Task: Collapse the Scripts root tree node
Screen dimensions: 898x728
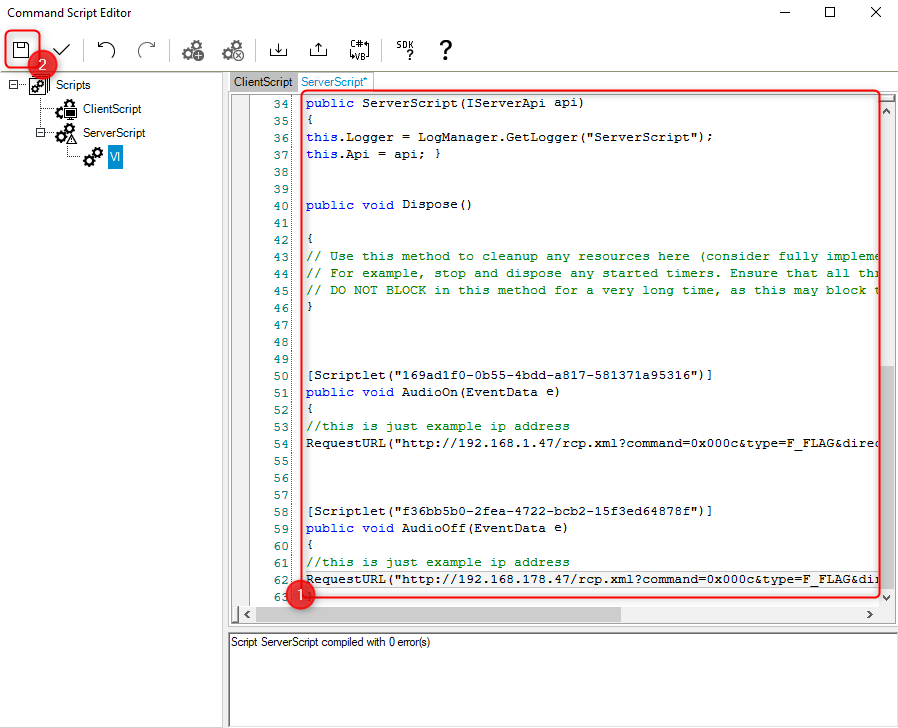Action: 14,85
